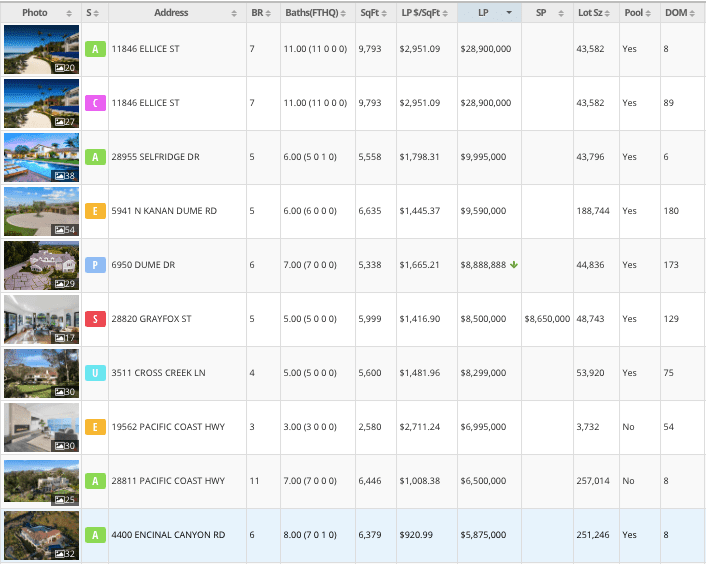Click the red S status badge for 28820 Grayfox St
706x564 pixels.
(95, 319)
